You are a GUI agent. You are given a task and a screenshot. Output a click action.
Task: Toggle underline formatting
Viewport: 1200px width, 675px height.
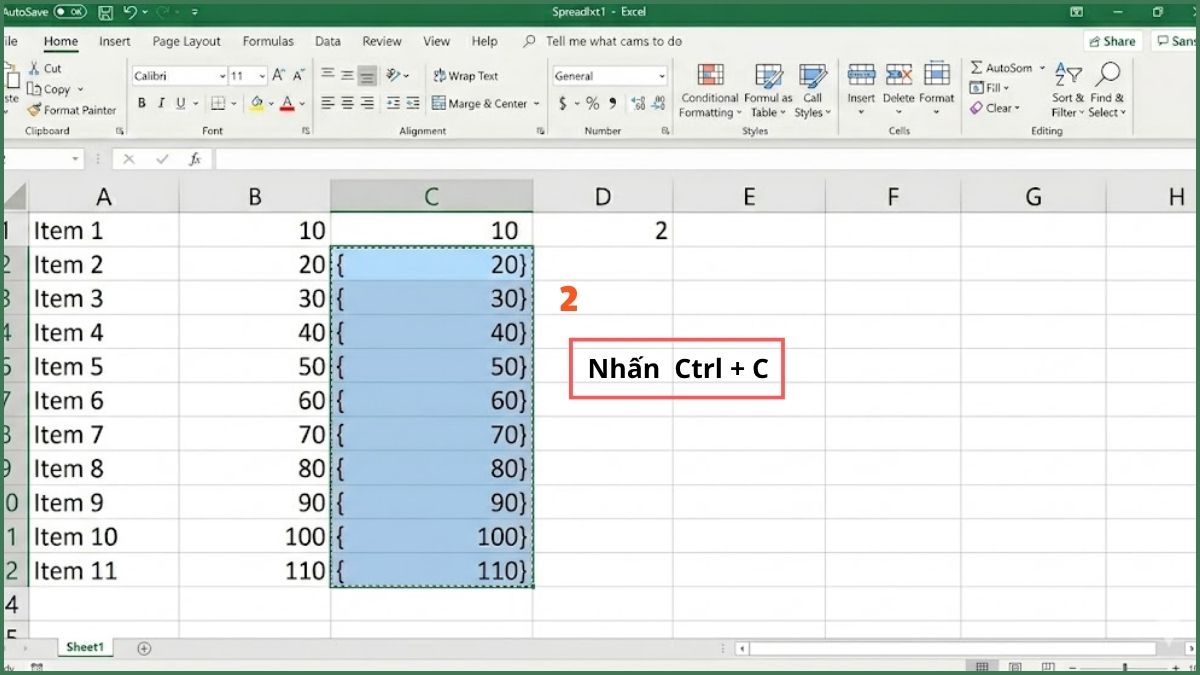coord(181,103)
